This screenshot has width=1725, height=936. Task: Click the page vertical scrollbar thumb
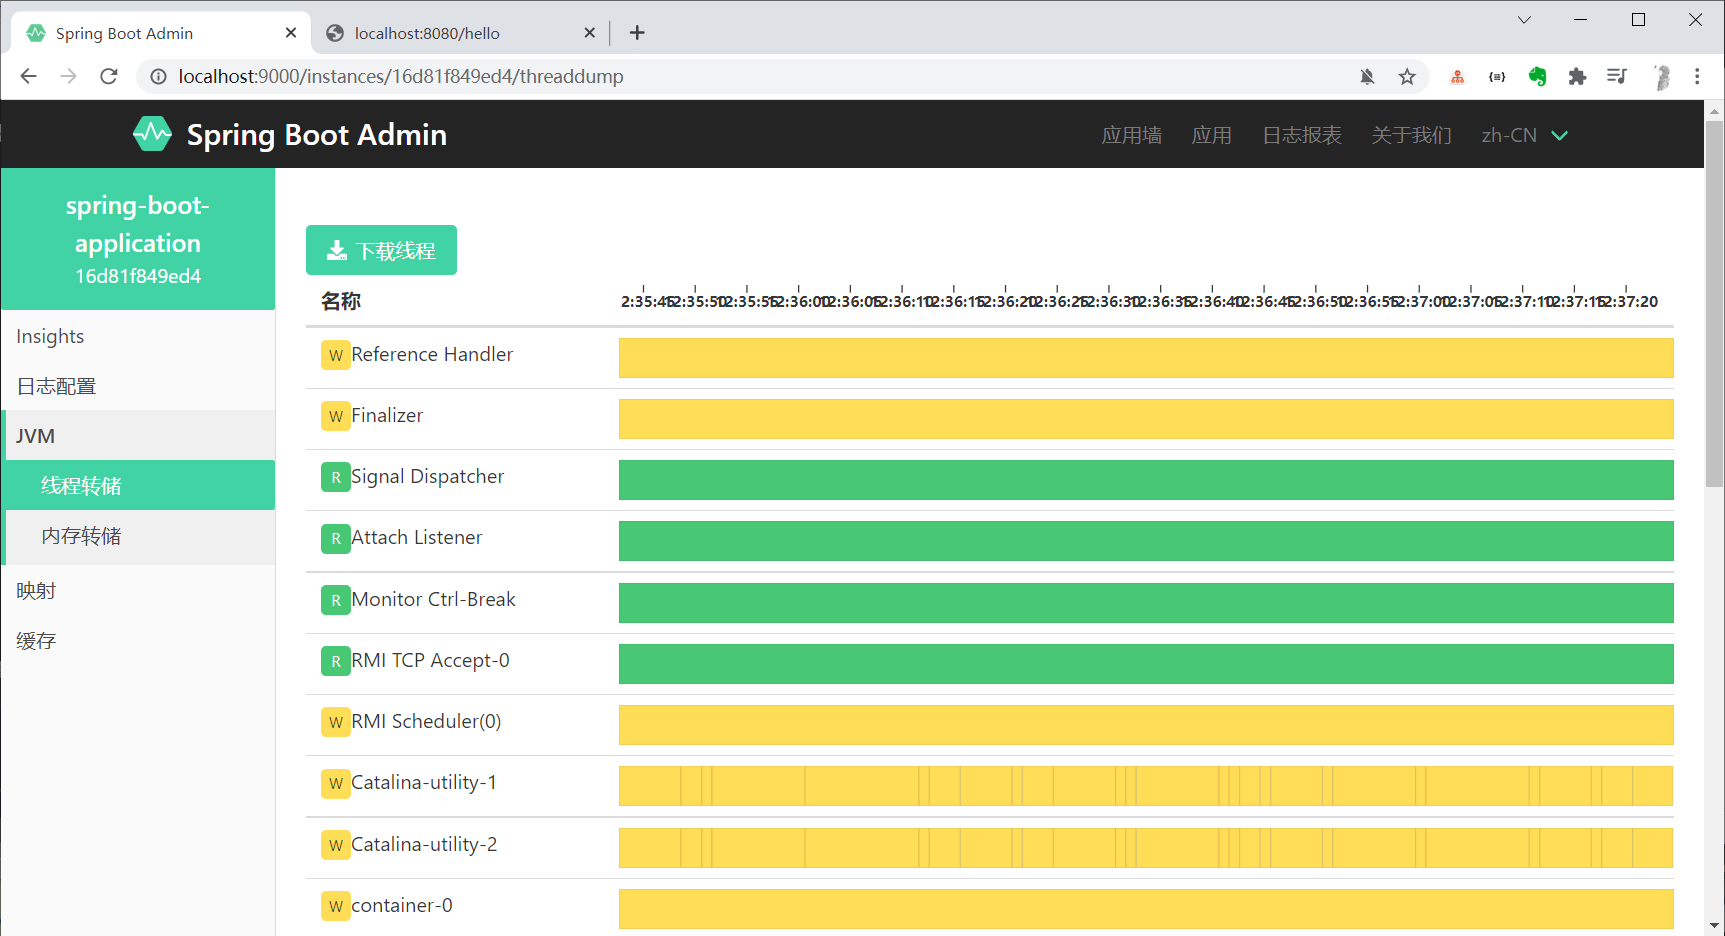point(1714,305)
